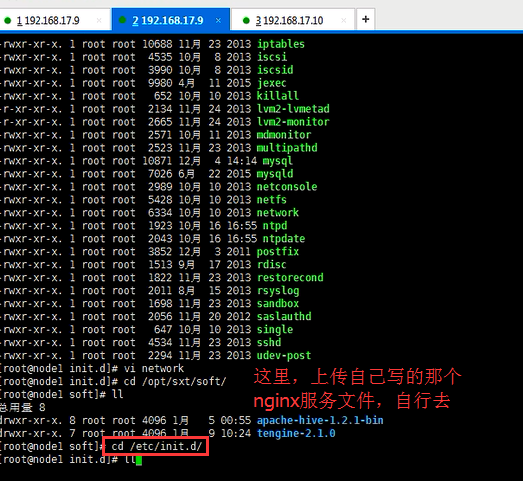Click the sshd file name
Screen dimensions: 523x481
[x=269, y=343]
